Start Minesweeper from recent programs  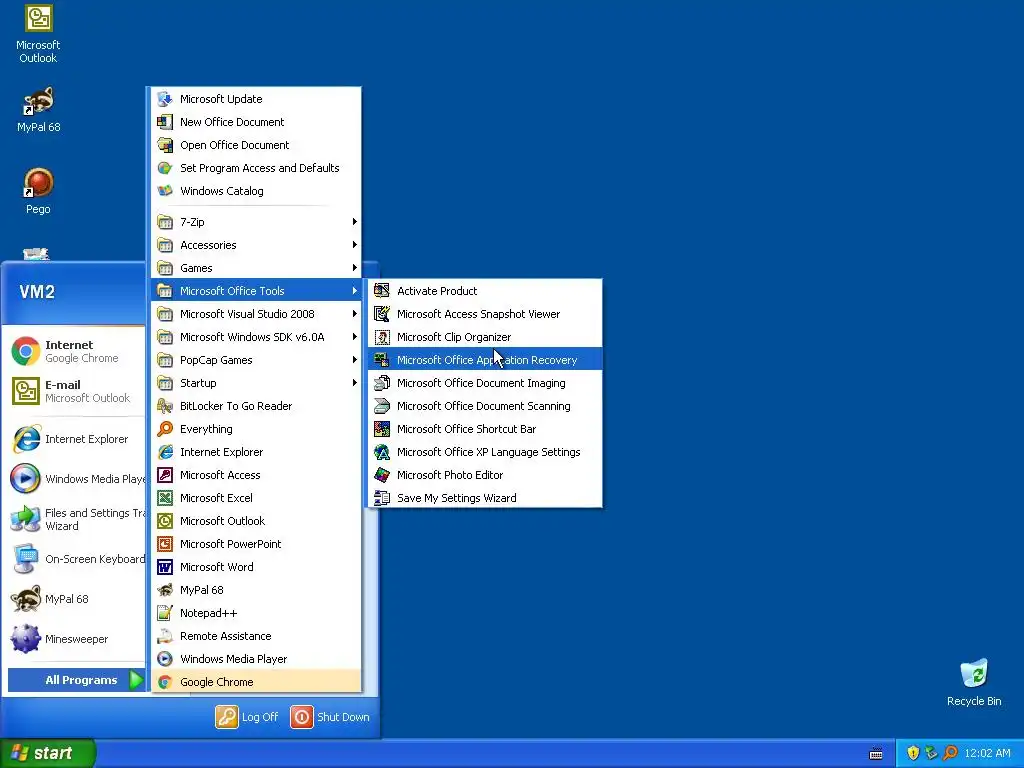click(76, 639)
